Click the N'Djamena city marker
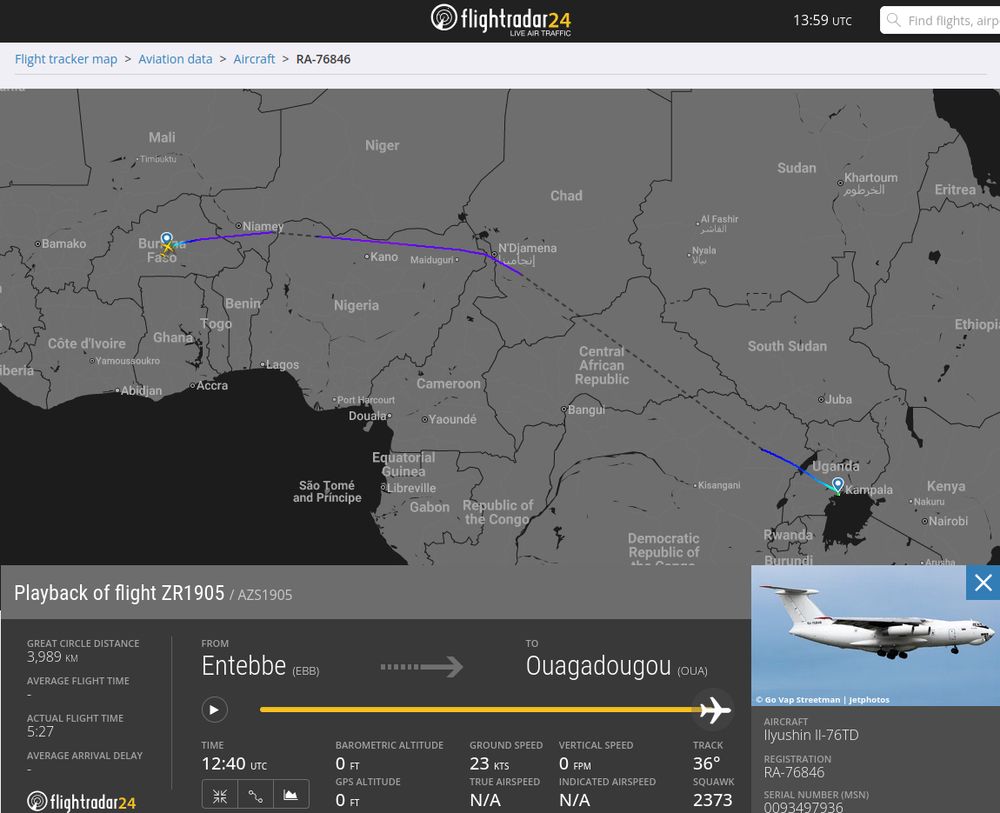 (494, 254)
